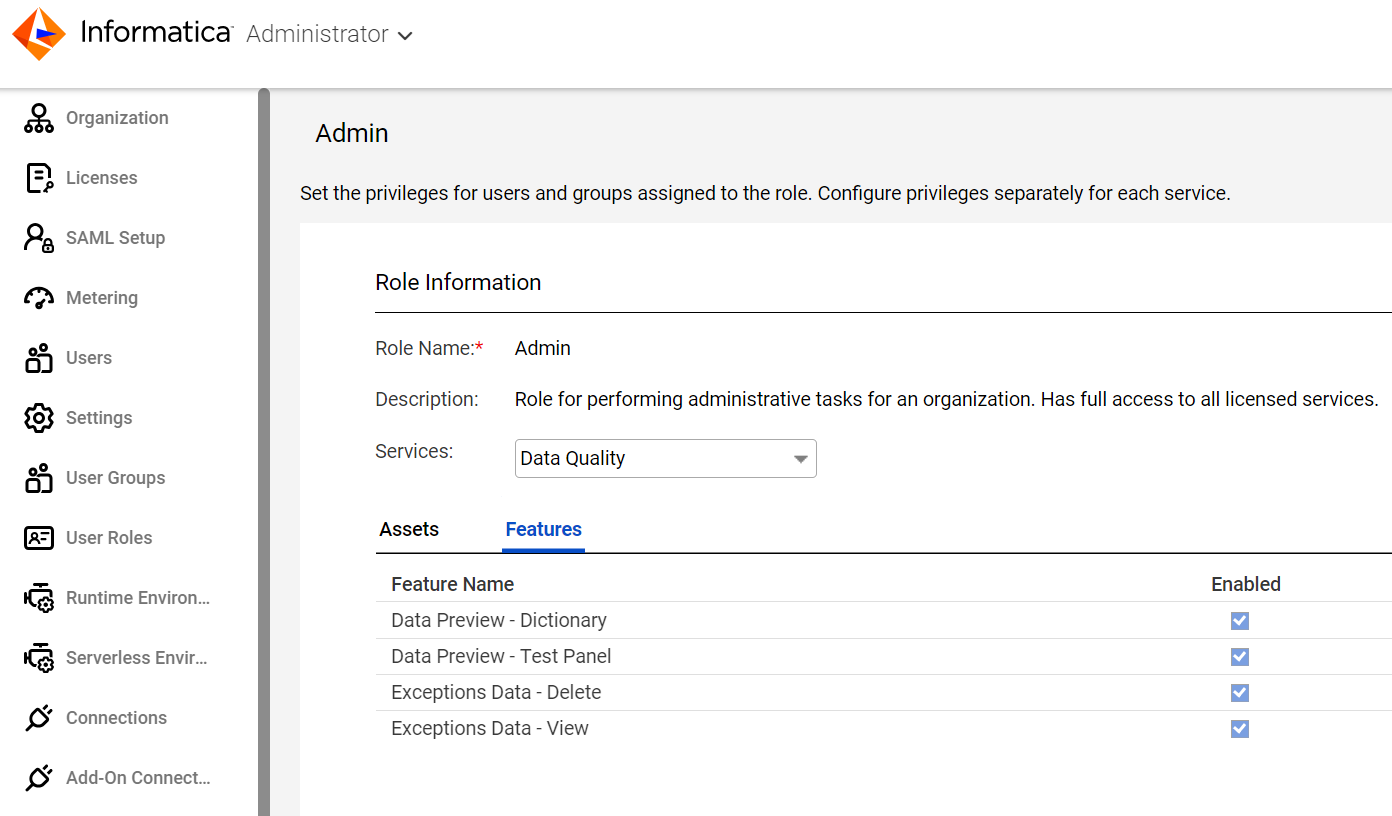
Task: Select the Data Preview - Dictionary row text
Action: pyautogui.click(x=499, y=620)
